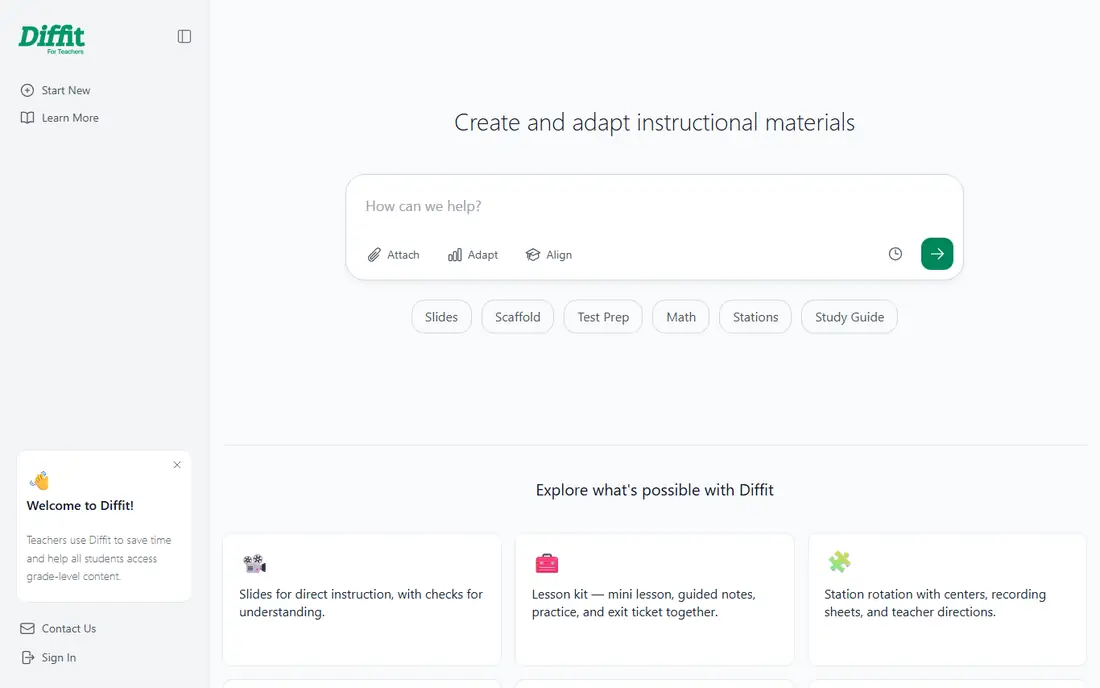This screenshot has width=1100, height=688.
Task: Collapse the sidebar panel icon
Action: point(185,36)
